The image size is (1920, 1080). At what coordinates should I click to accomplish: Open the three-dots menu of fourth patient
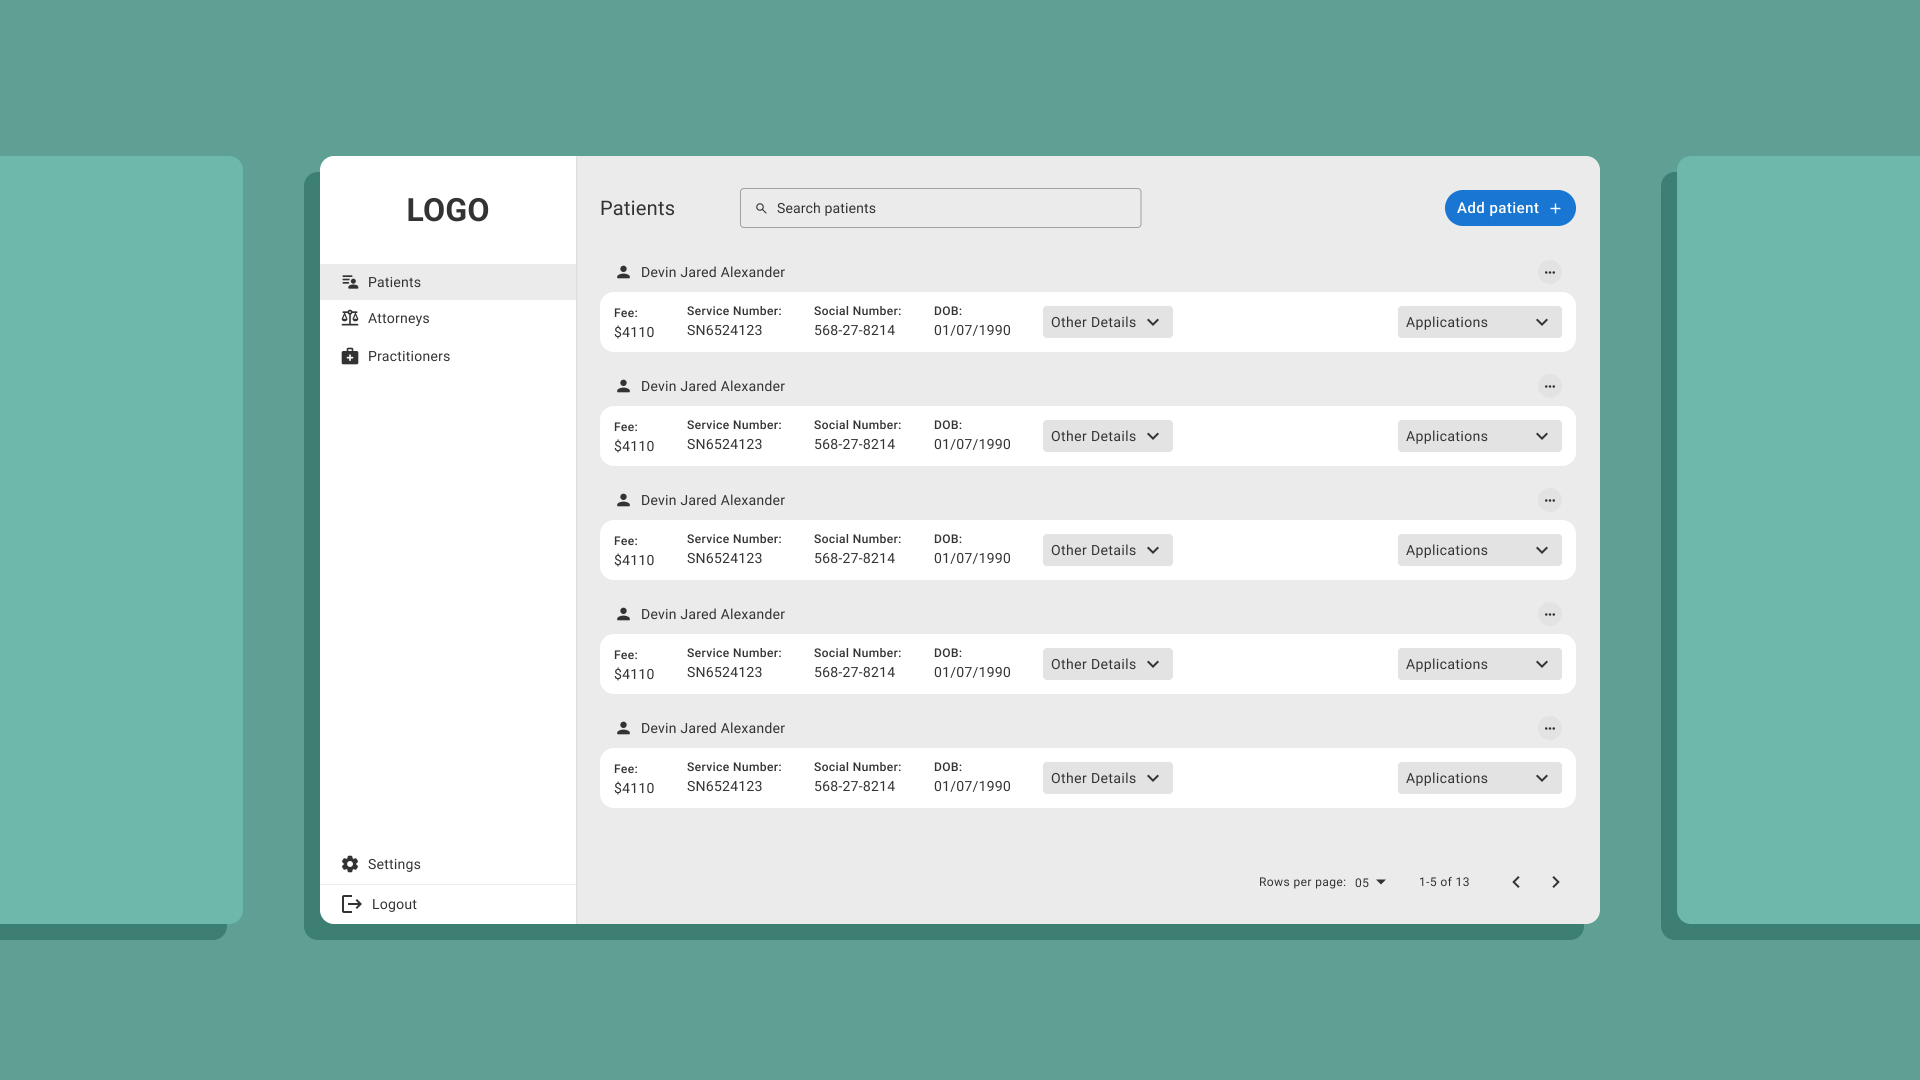(x=1550, y=614)
